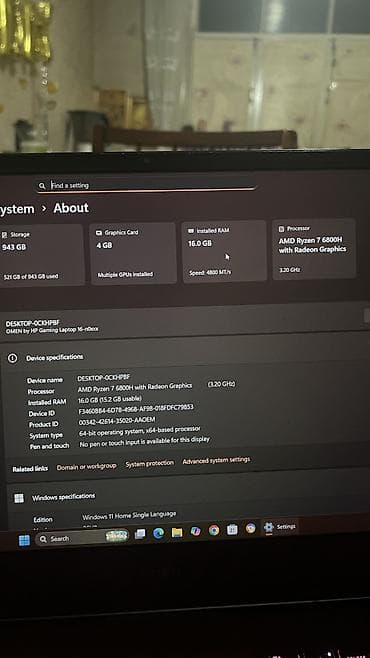The width and height of the screenshot is (370, 658).
Task: Click the OMEN by HP Gaming Laptop text
Action: tap(52, 330)
